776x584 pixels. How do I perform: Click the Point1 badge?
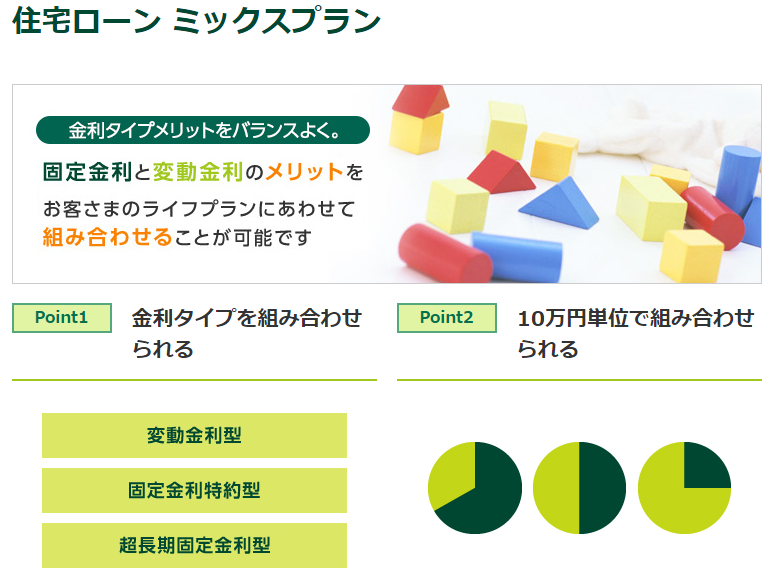[x=62, y=318]
